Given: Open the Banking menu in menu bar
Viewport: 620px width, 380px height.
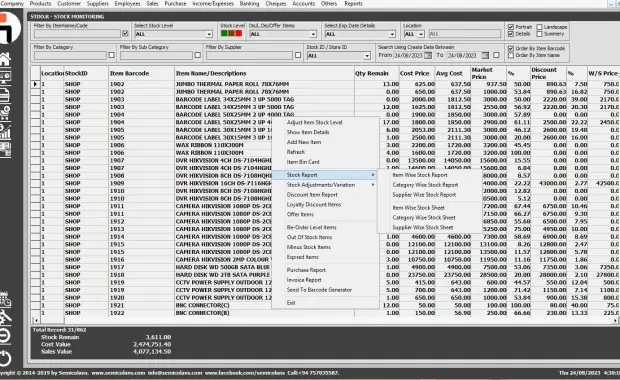Looking at the screenshot, I should pyautogui.click(x=250, y=4).
